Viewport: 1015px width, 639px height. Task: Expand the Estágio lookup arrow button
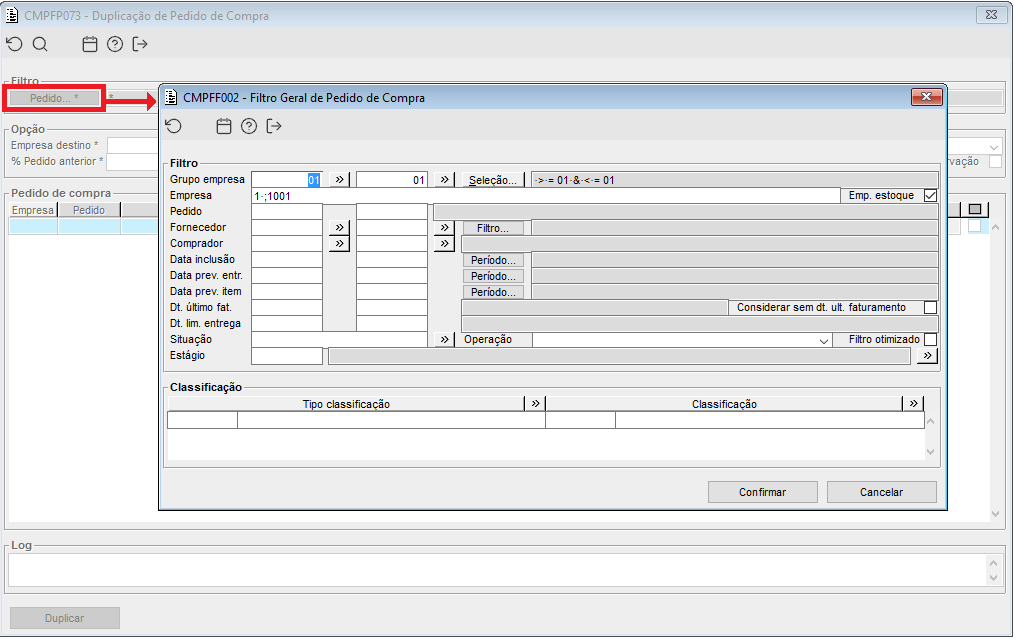coord(928,356)
